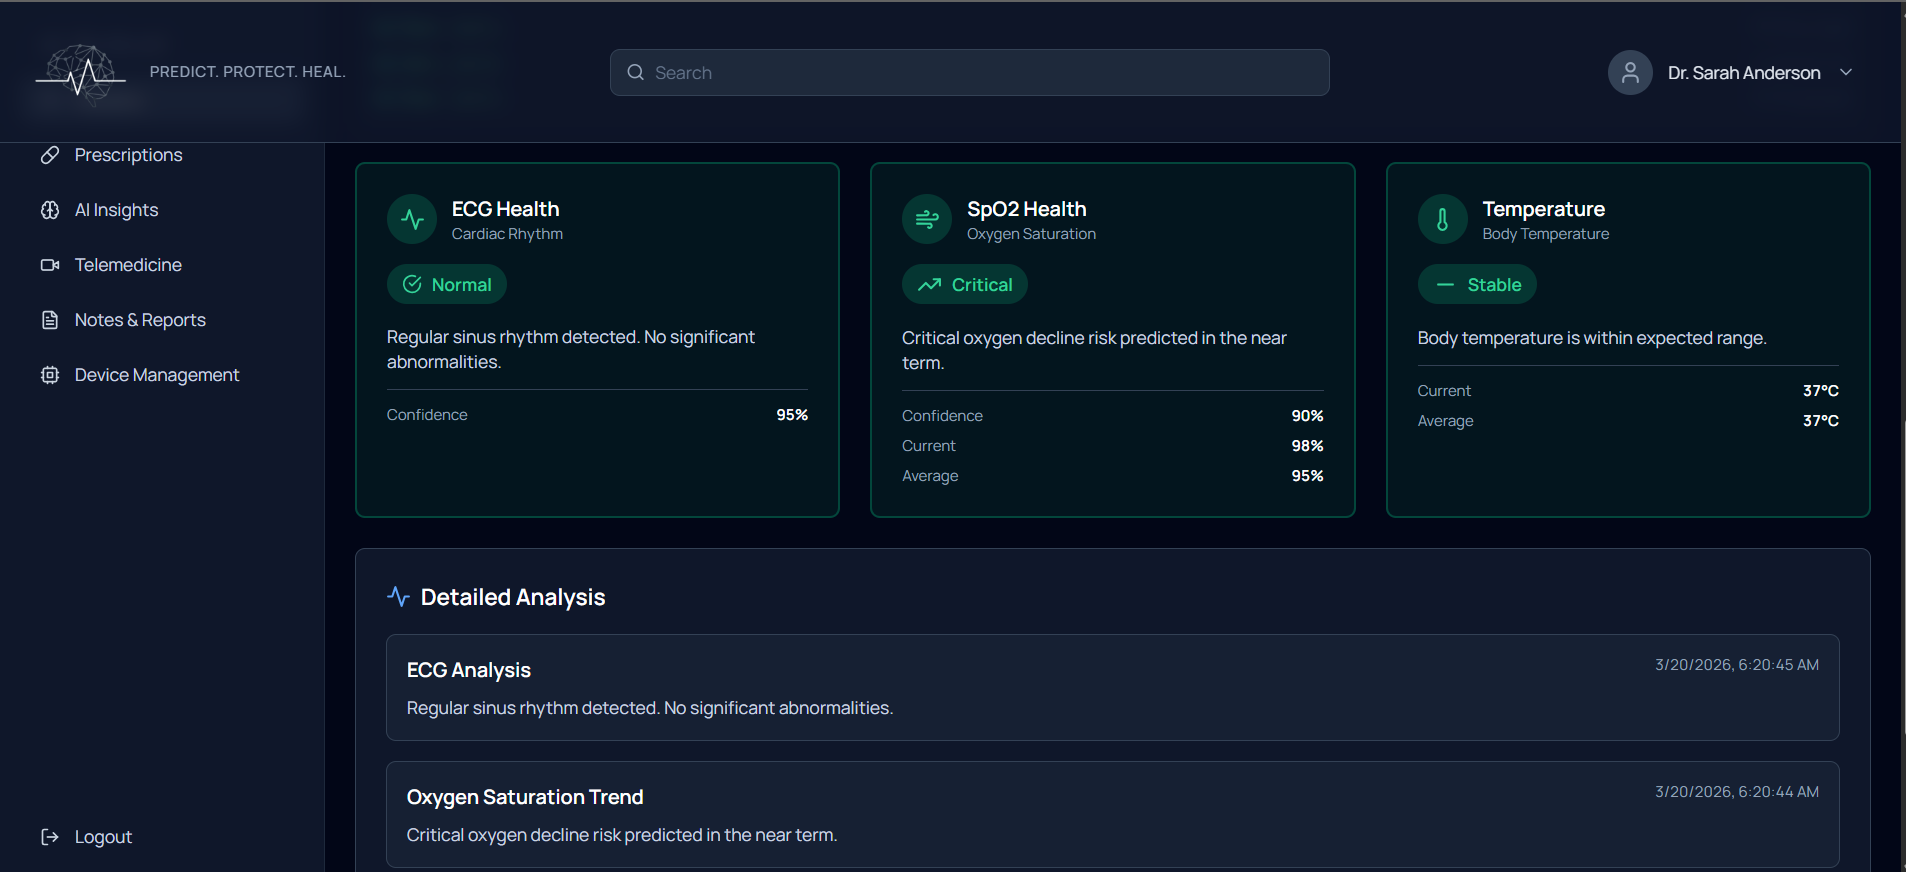Screen dimensions: 1906x872
Task: Focus the Search input field
Action: click(x=969, y=73)
